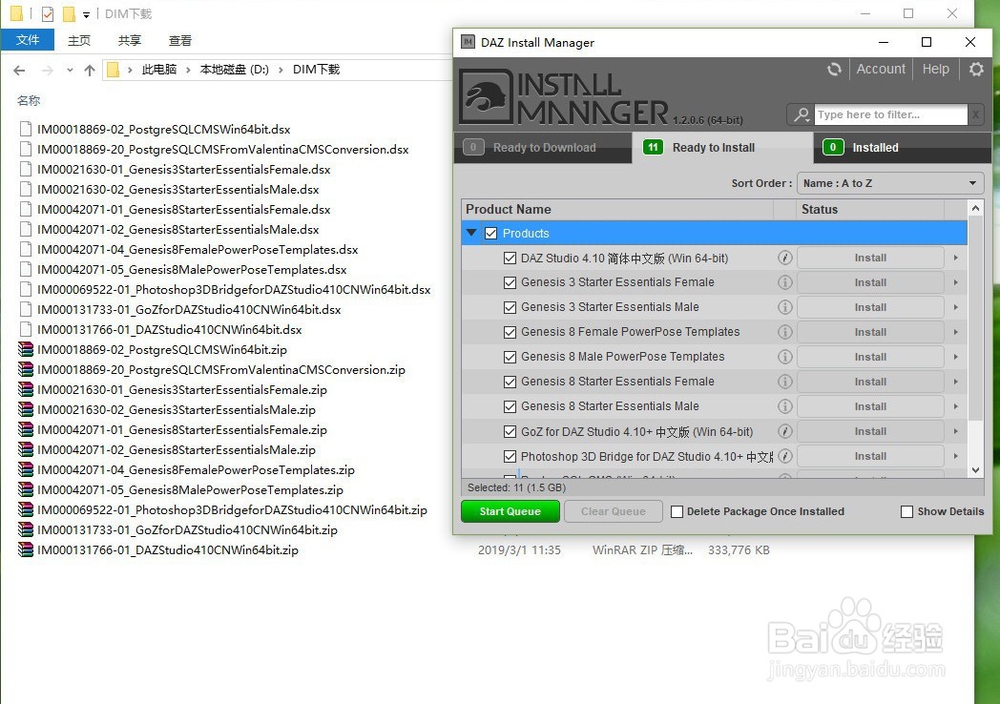Select IM000131733-01_GoZforDAZStudio410CNWin64bit.dsx file icon
The image size is (1000, 704).
26,309
